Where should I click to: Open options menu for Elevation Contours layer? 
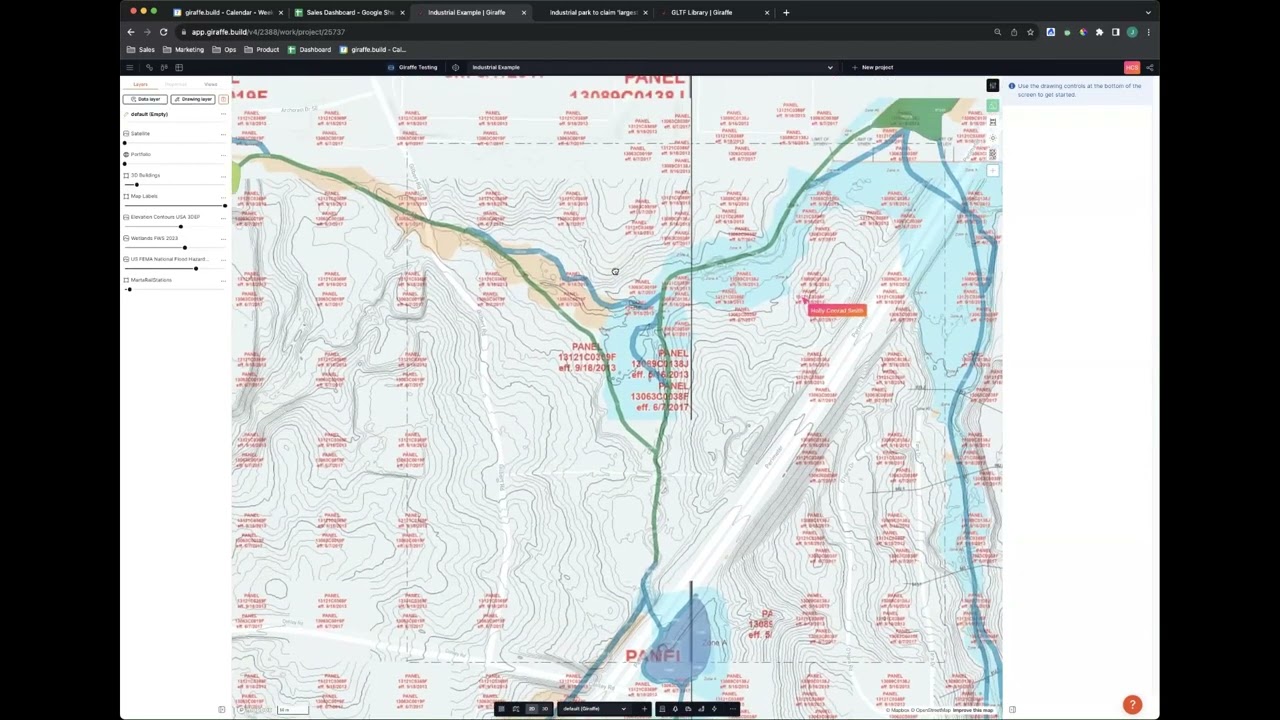point(223,218)
